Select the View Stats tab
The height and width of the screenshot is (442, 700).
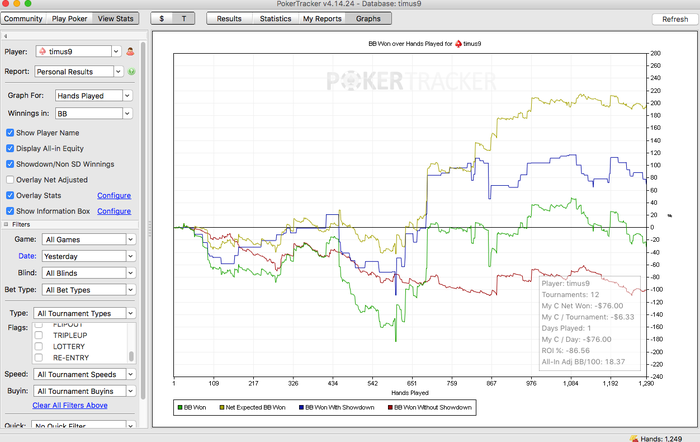(116, 18)
